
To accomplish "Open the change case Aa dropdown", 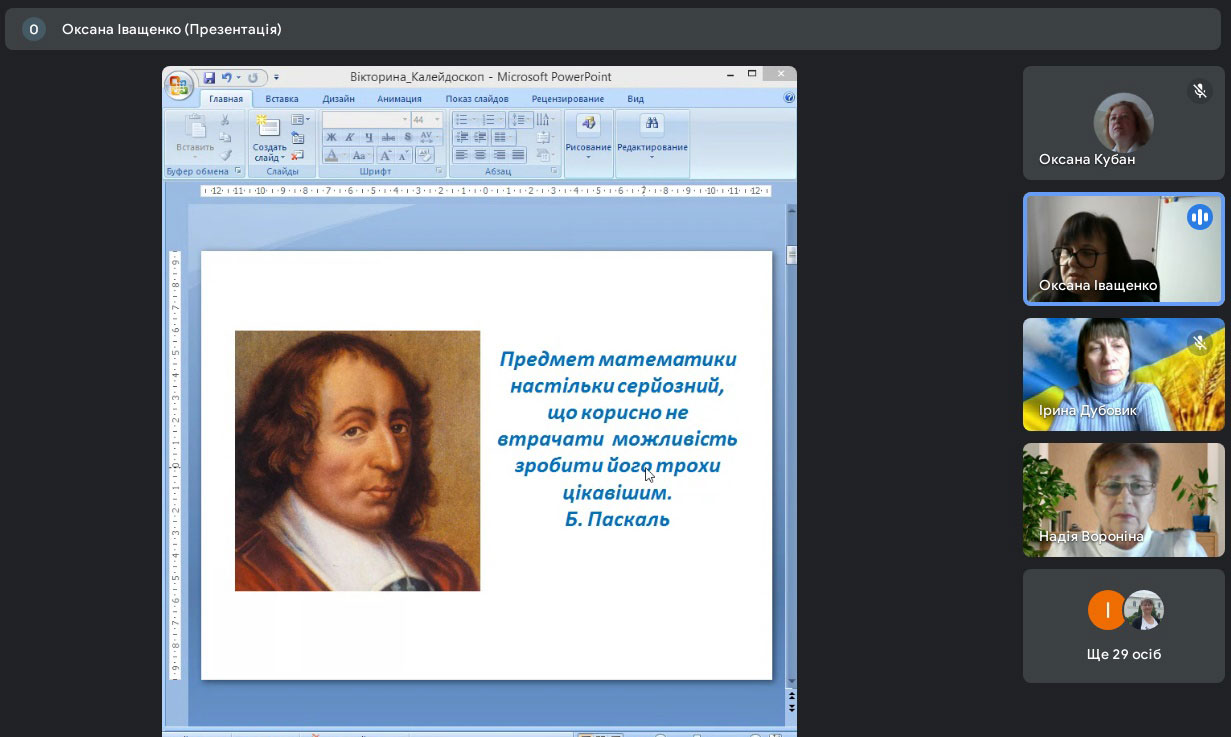I will [361, 155].
